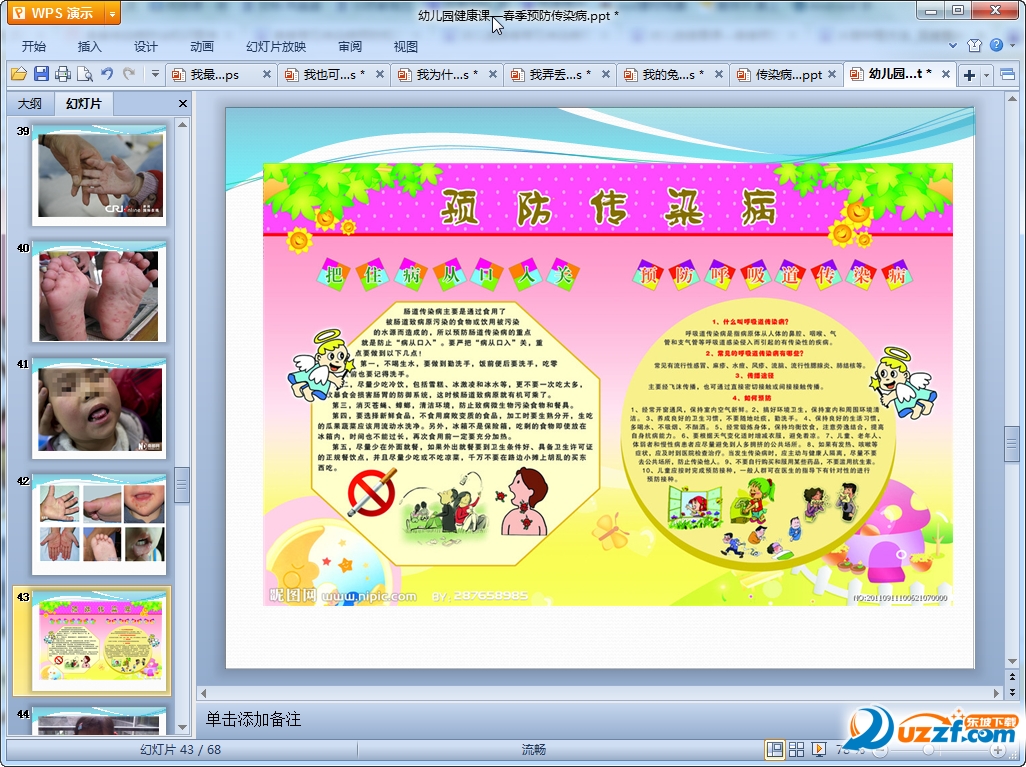Open the 插入 ribbon tab
This screenshot has height=767, width=1026.
coord(90,46)
